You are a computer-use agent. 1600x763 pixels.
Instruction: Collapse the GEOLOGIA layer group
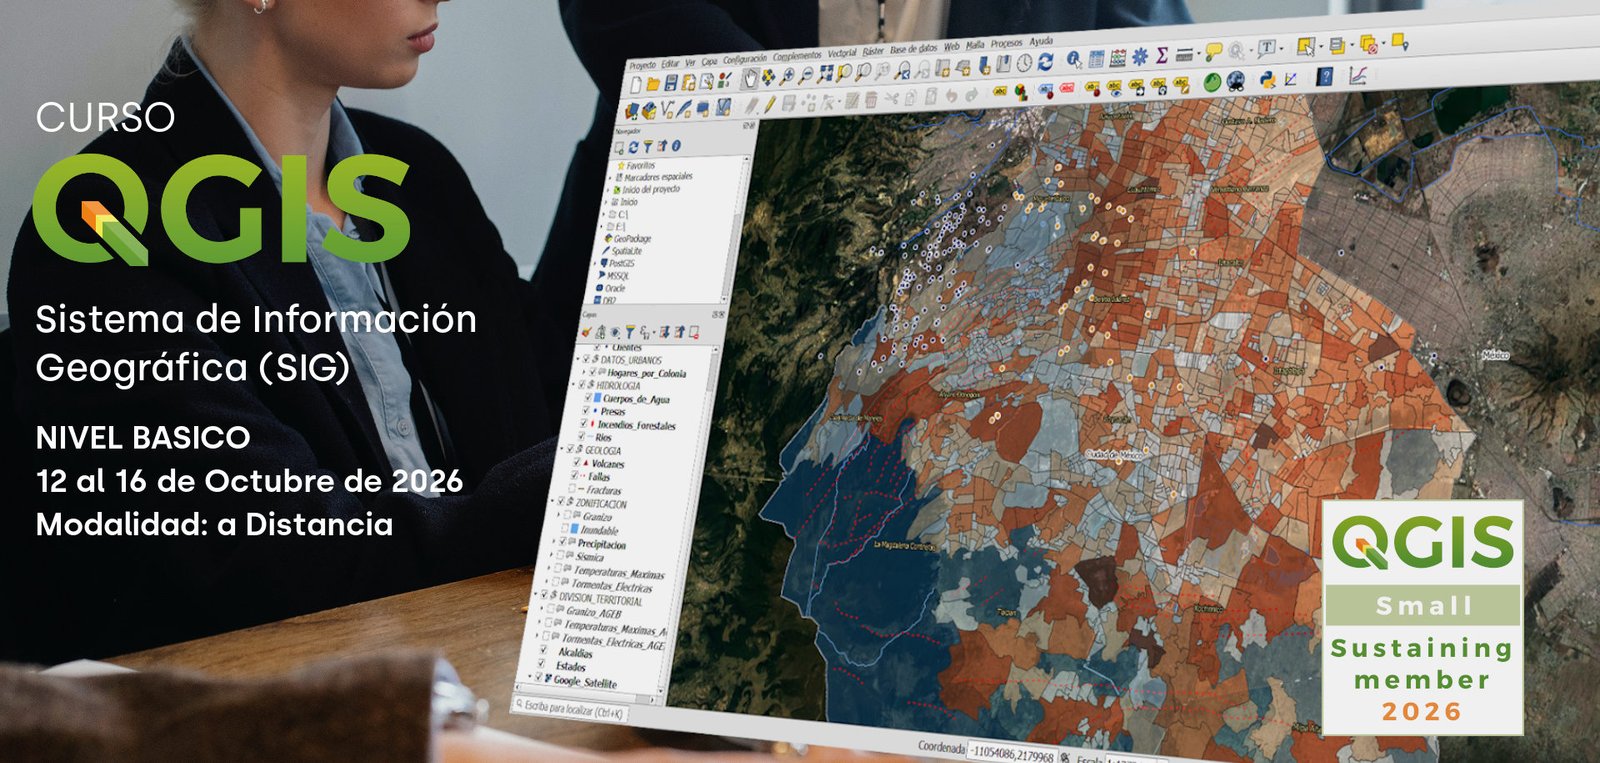point(563,449)
